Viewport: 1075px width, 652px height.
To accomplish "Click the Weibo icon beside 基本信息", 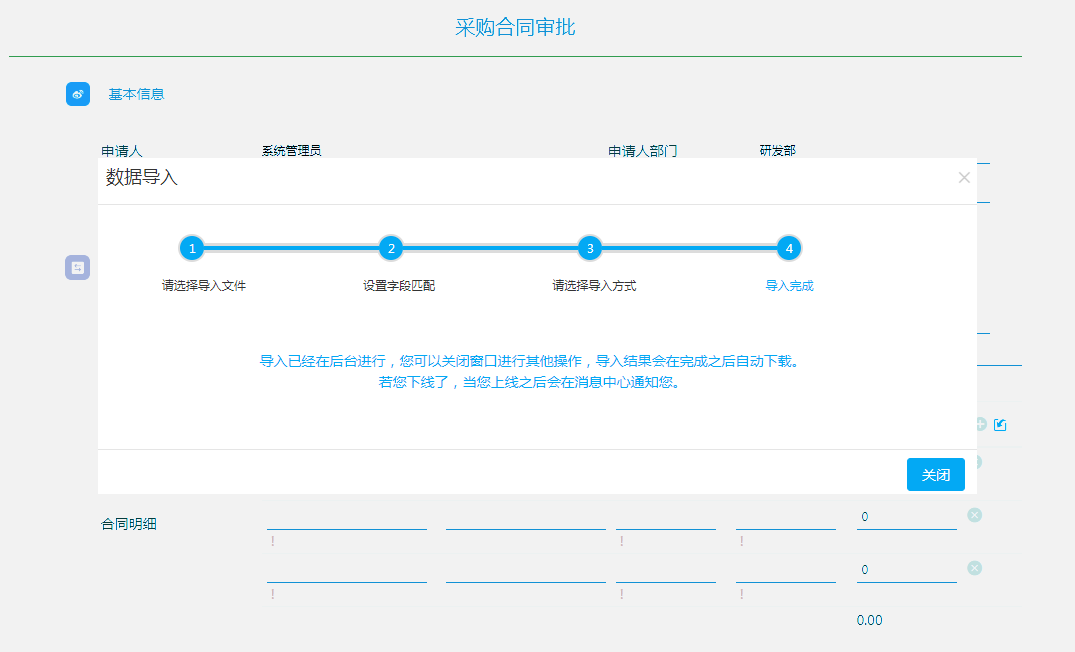I will pyautogui.click(x=78, y=94).
